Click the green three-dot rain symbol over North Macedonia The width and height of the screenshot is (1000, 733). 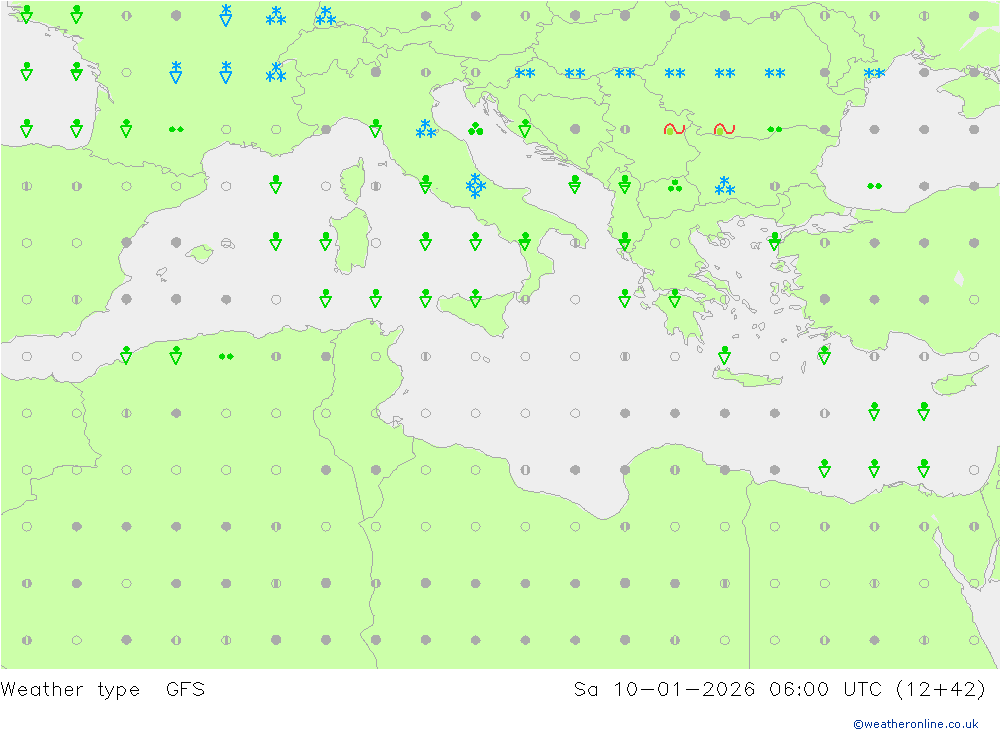click(x=675, y=186)
